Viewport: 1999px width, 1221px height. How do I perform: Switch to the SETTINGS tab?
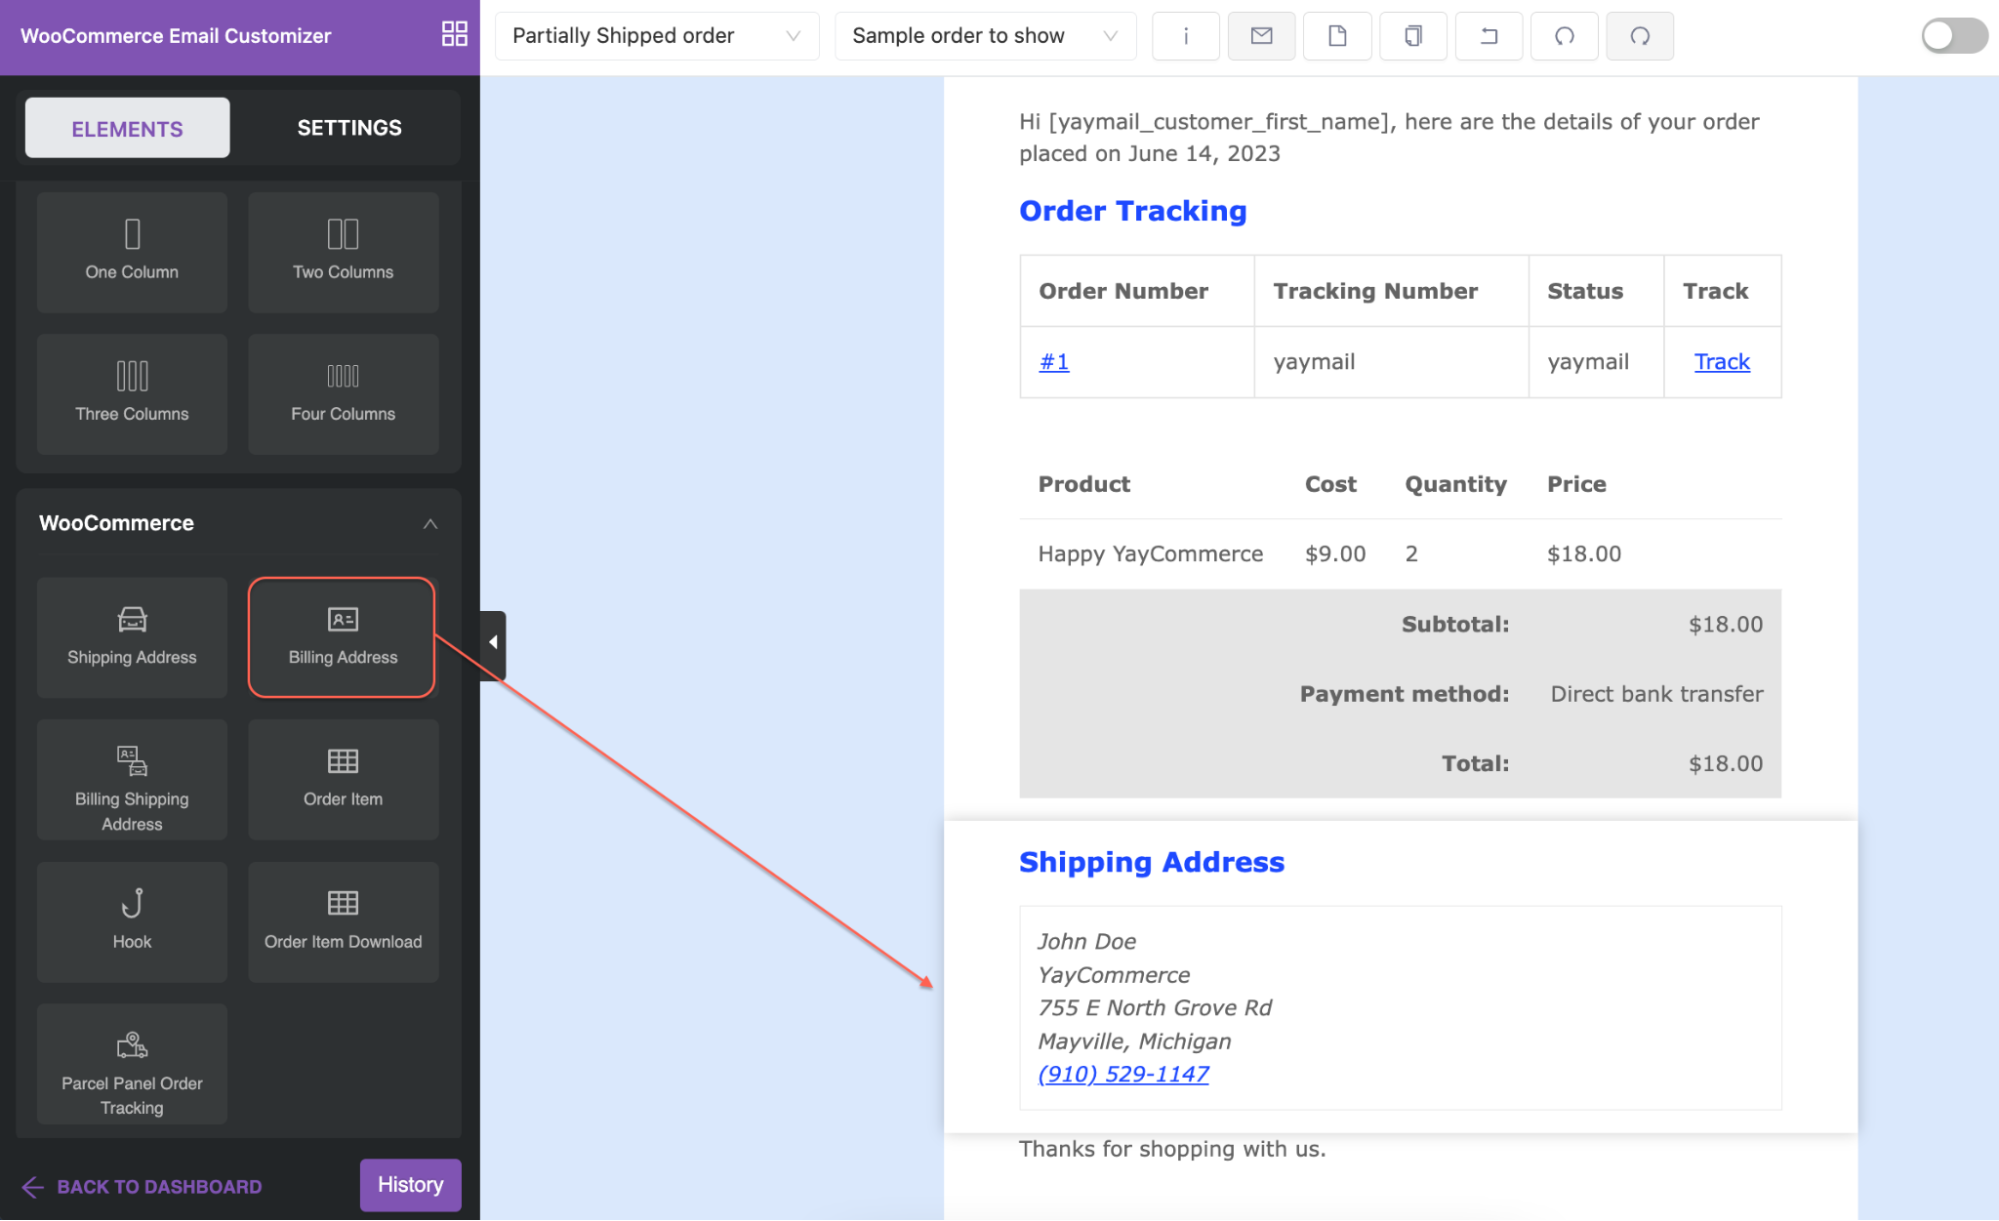(349, 128)
